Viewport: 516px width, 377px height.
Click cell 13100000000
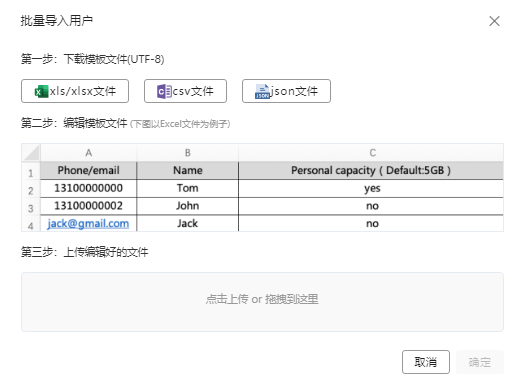point(88,188)
